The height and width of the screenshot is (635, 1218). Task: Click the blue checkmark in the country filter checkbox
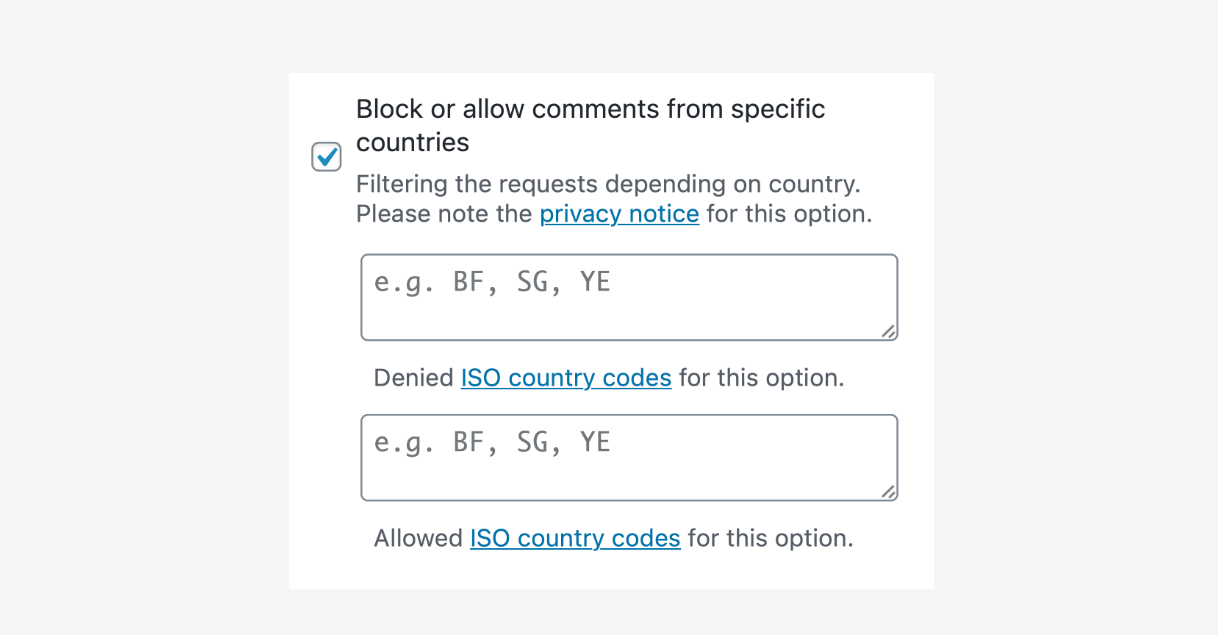click(x=328, y=156)
